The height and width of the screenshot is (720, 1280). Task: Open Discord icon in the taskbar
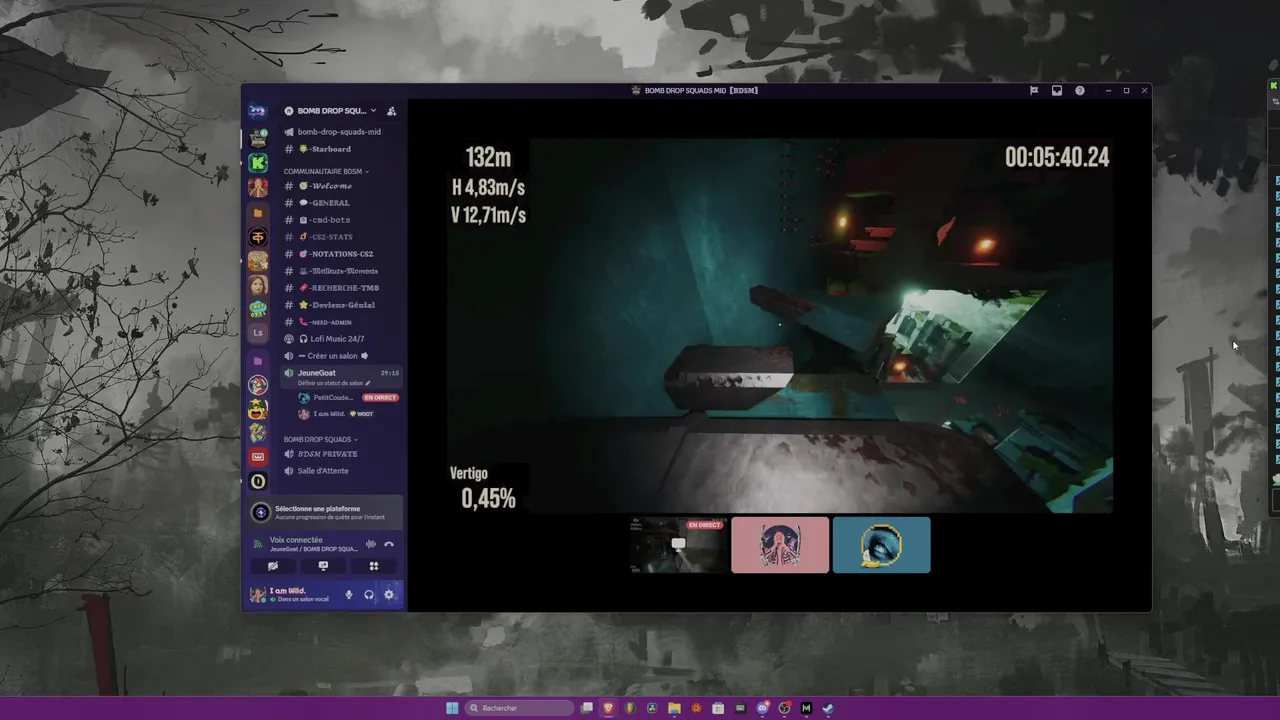coord(762,708)
